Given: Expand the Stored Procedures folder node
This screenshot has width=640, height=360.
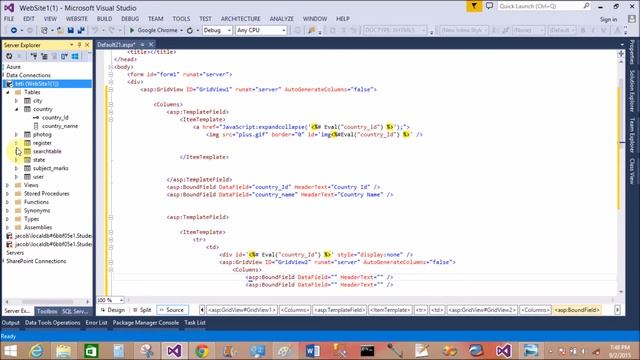Looking at the screenshot, I should point(8,193).
